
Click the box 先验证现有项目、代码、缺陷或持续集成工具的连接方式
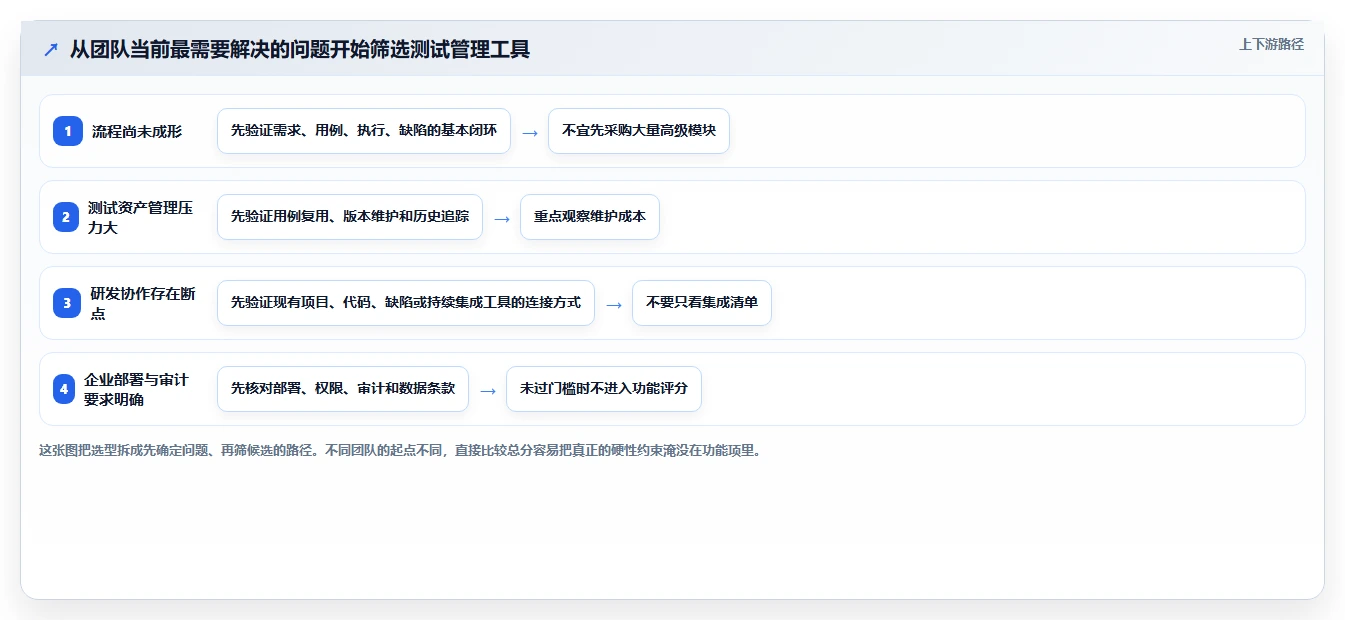(406, 303)
